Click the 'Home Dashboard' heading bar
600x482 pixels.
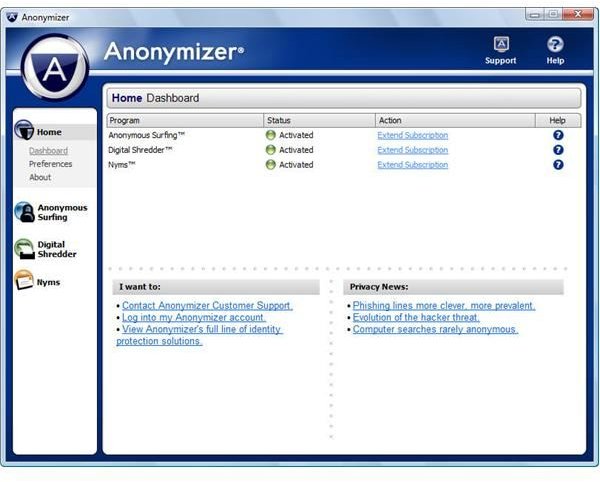[344, 98]
